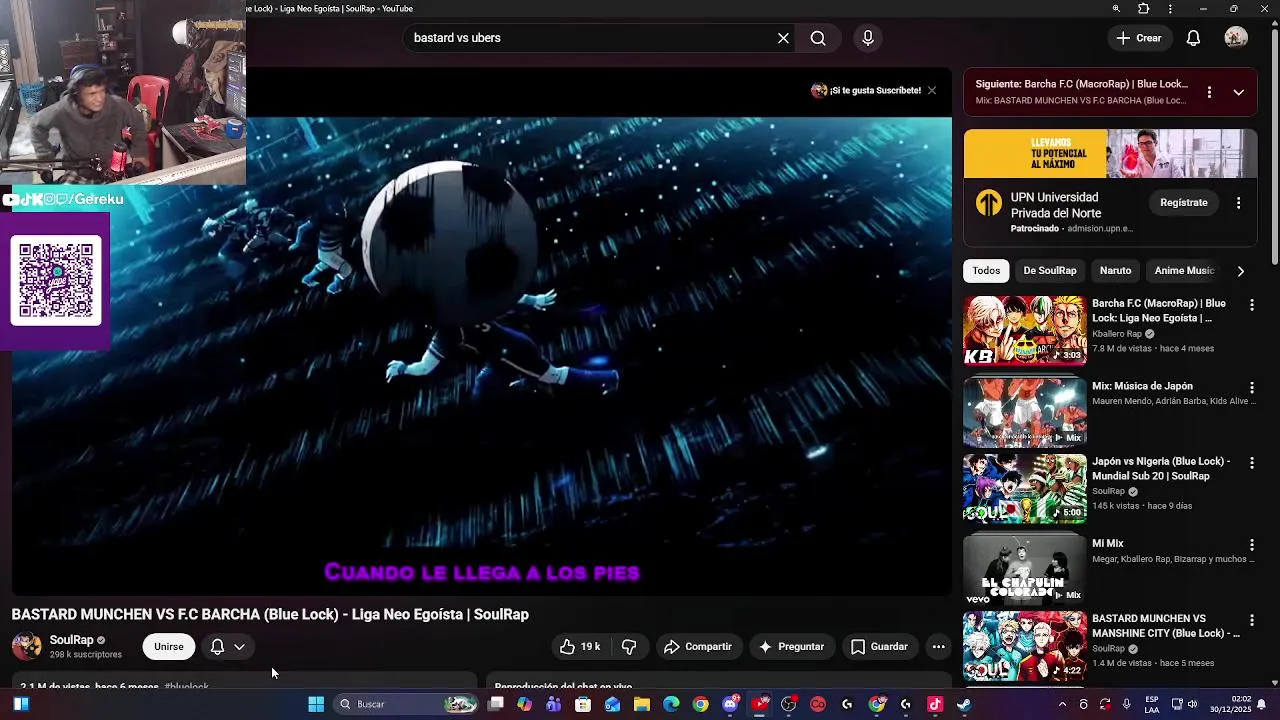
Task: Open browser extensions puzzle icon
Action: click(x=1144, y=9)
